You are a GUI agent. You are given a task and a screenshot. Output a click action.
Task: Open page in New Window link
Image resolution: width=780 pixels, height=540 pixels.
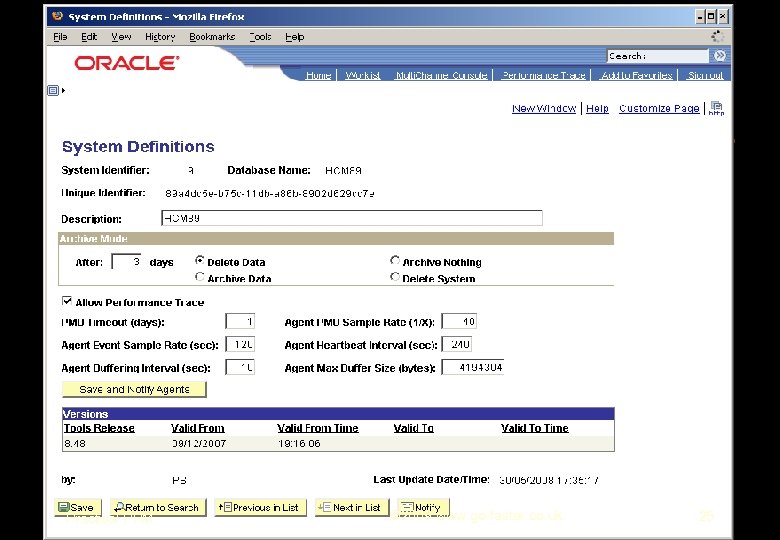tap(544, 108)
